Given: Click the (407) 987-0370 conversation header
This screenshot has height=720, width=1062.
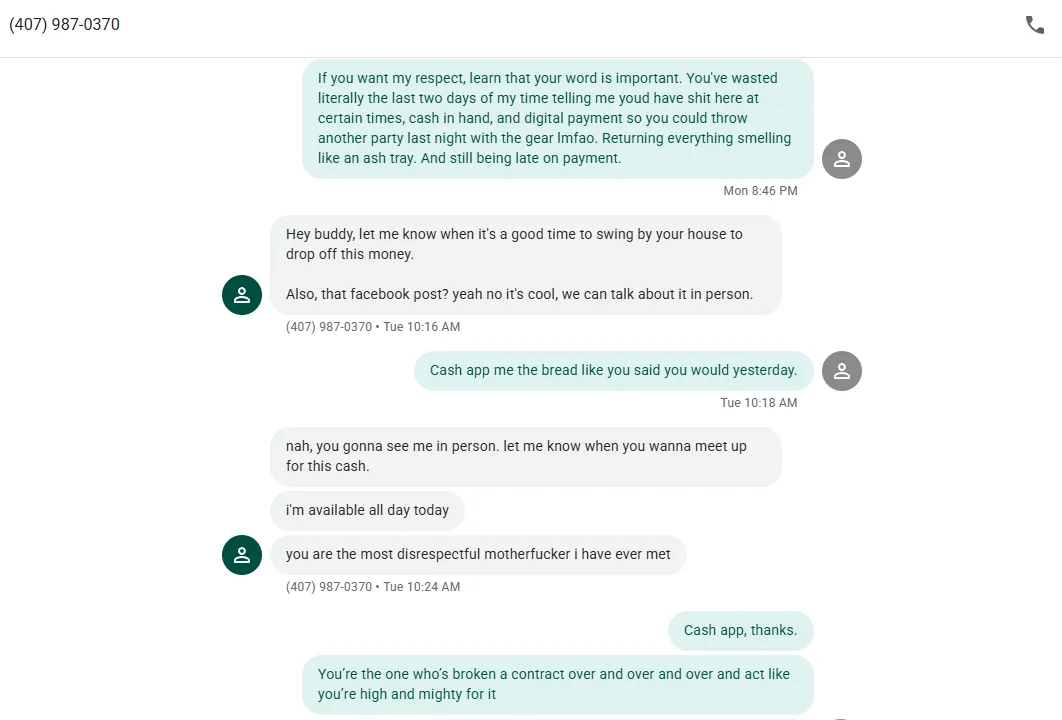Looking at the screenshot, I should tap(65, 25).
